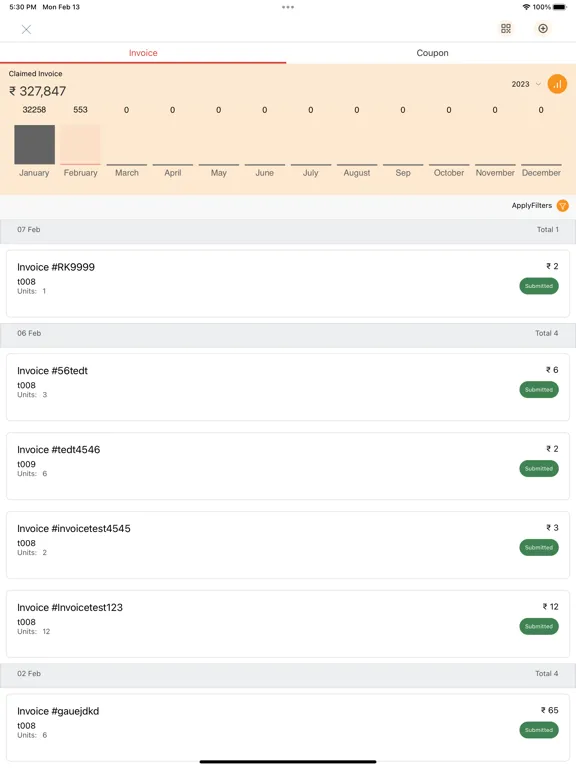The height and width of the screenshot is (768, 576).
Task: Open the orange bar chart icon
Action: 557,84
